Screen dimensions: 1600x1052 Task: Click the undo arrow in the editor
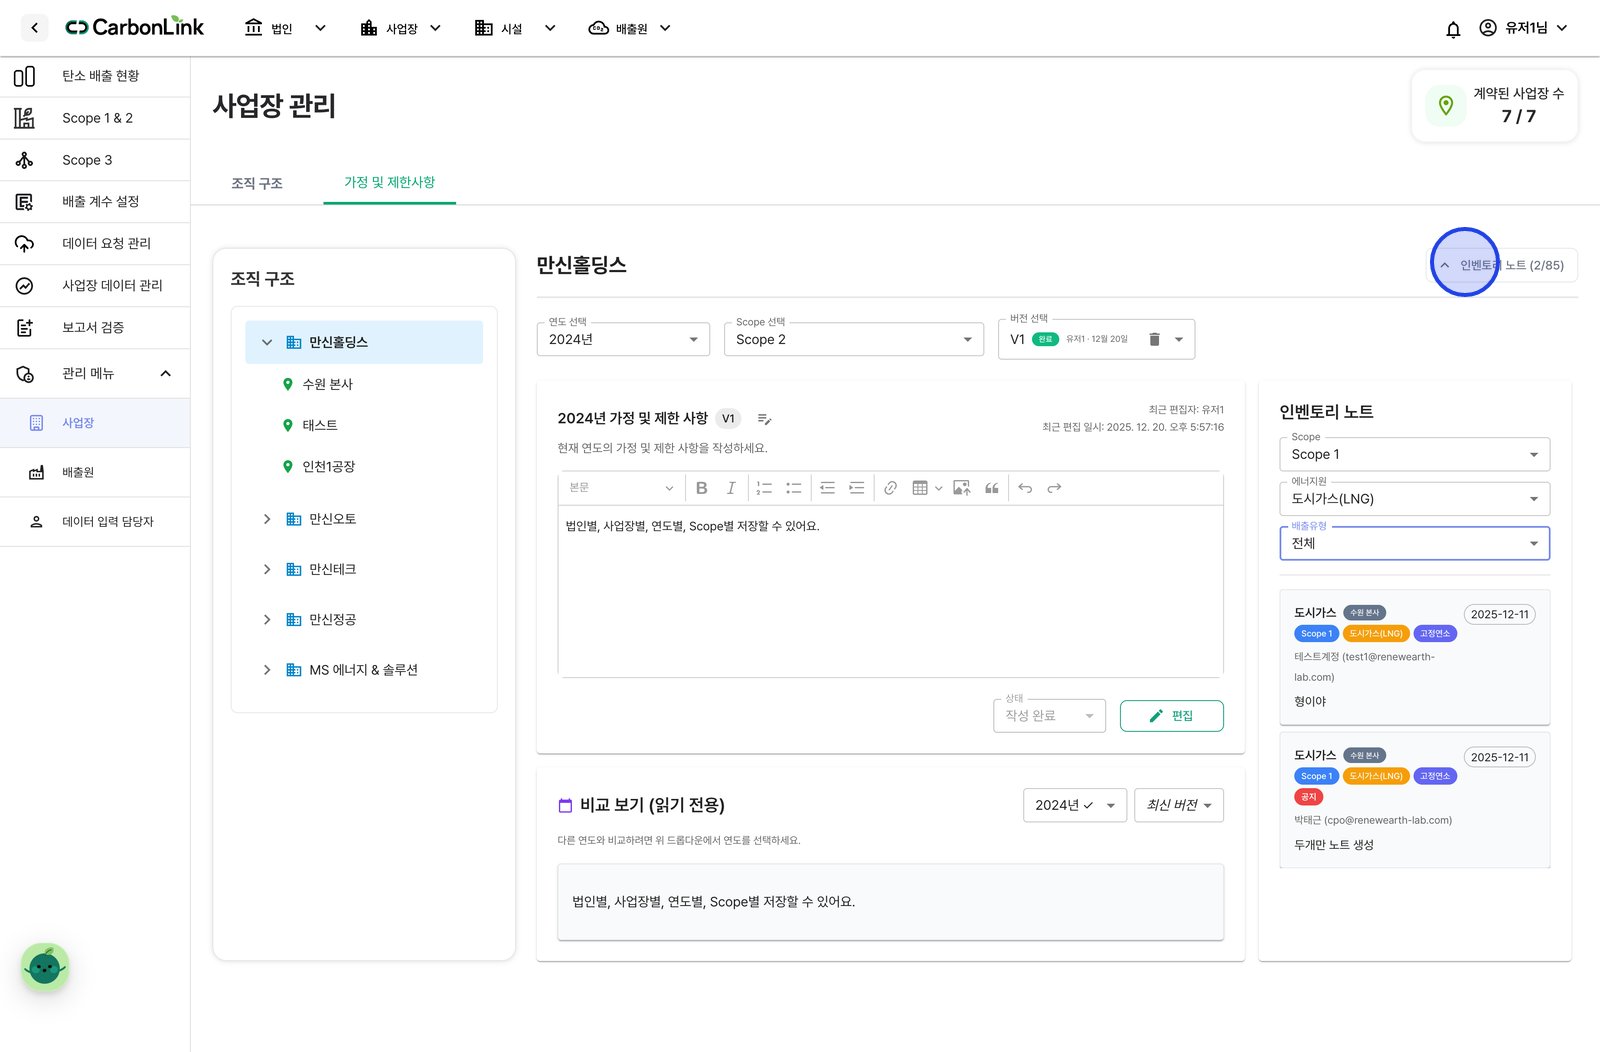tap(1025, 488)
